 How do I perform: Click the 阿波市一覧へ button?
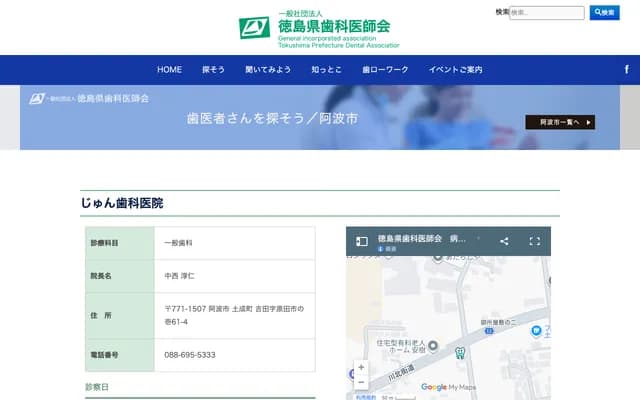[x=559, y=122]
